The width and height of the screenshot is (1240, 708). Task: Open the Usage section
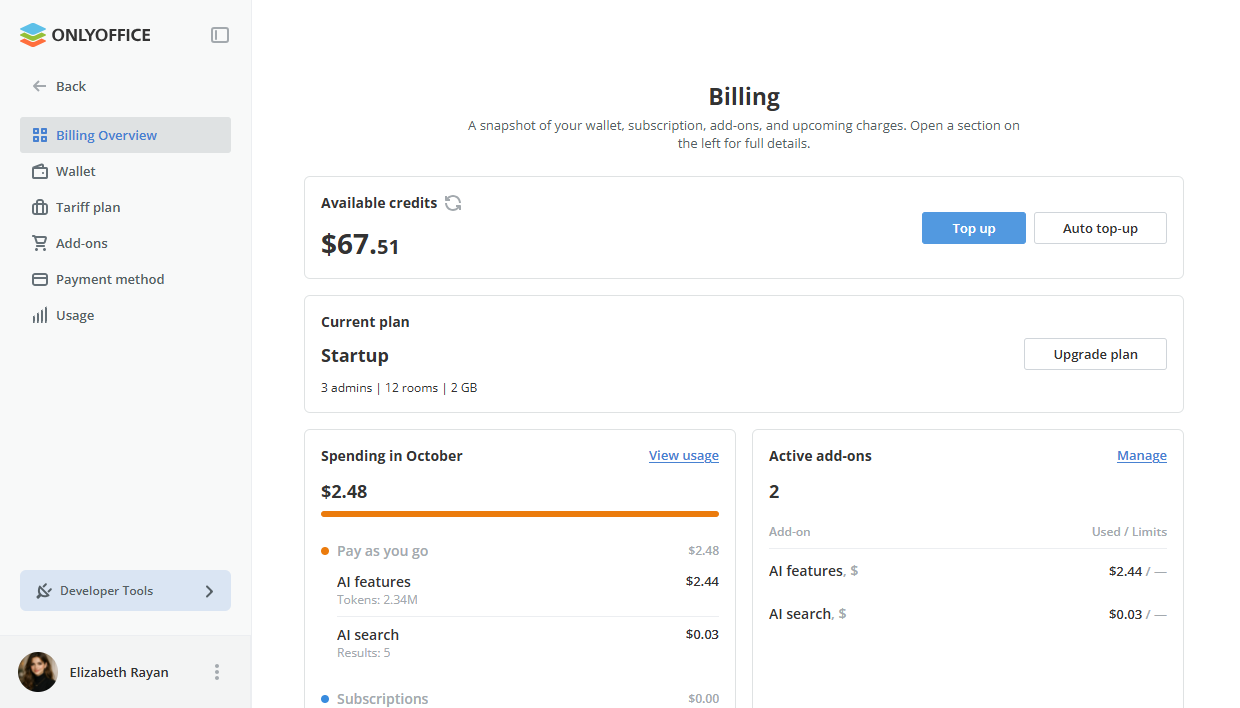click(x=125, y=315)
